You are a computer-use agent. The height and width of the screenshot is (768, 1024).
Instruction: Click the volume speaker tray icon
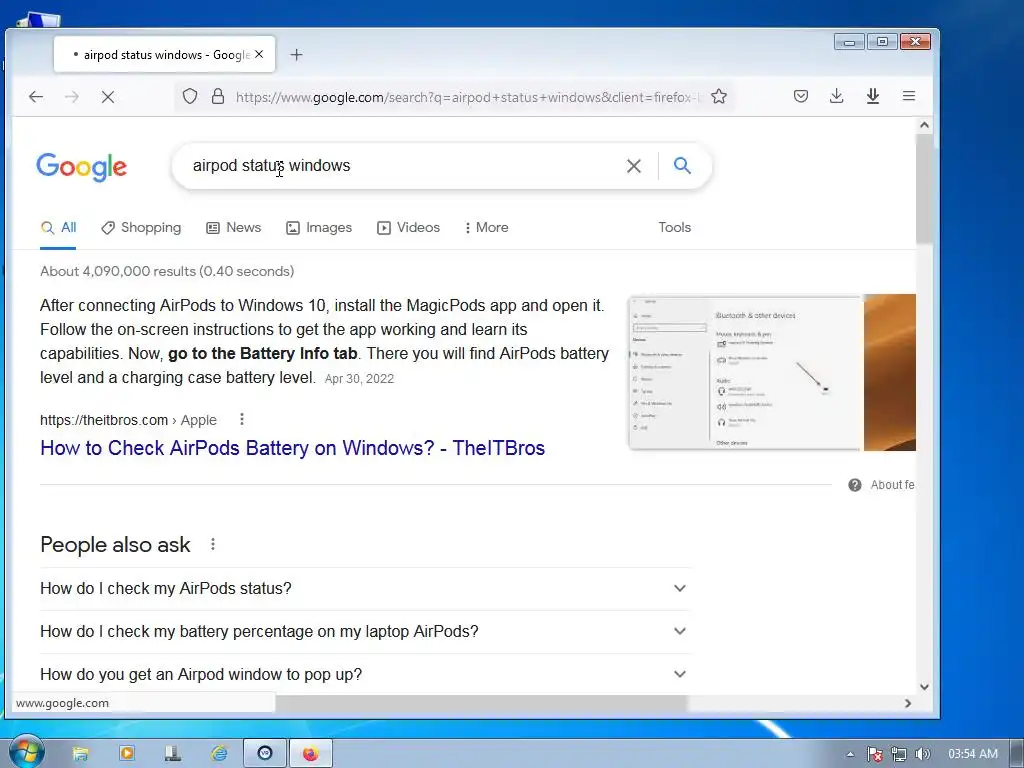pyautogui.click(x=922, y=754)
